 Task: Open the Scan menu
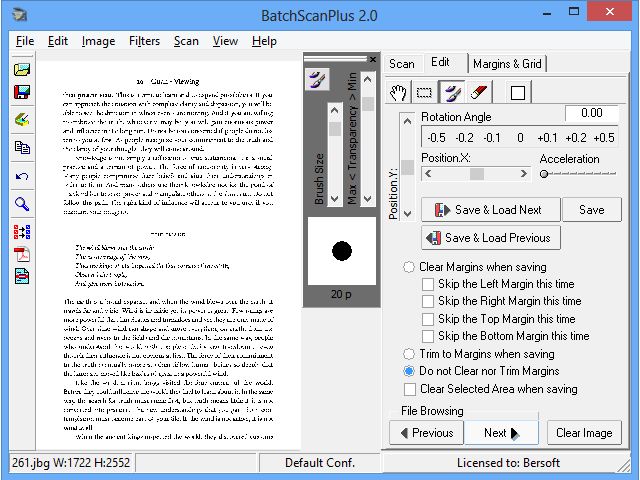click(x=186, y=41)
